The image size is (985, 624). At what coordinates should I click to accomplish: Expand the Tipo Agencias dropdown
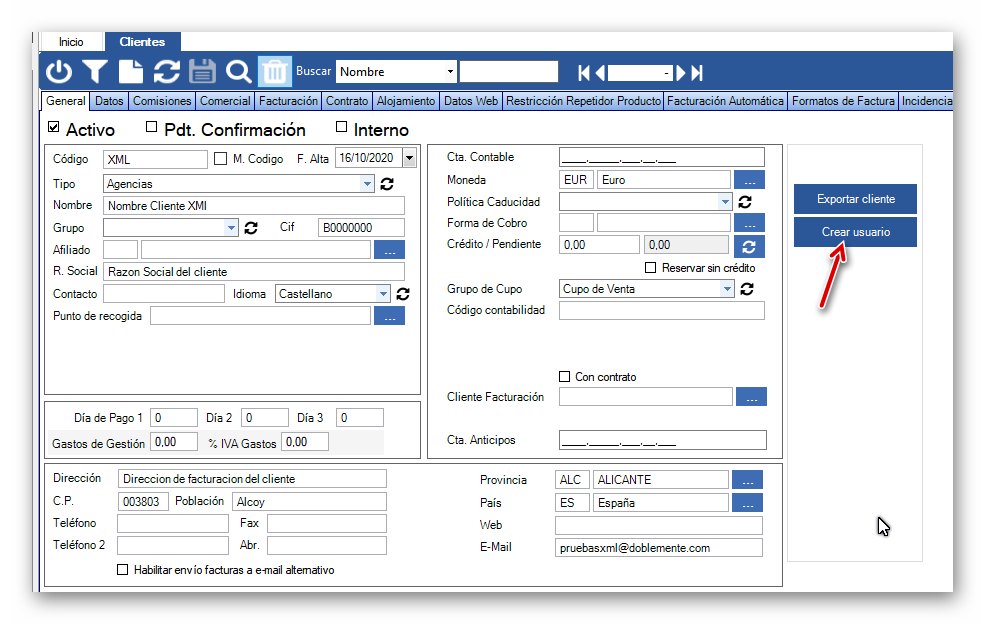point(367,184)
